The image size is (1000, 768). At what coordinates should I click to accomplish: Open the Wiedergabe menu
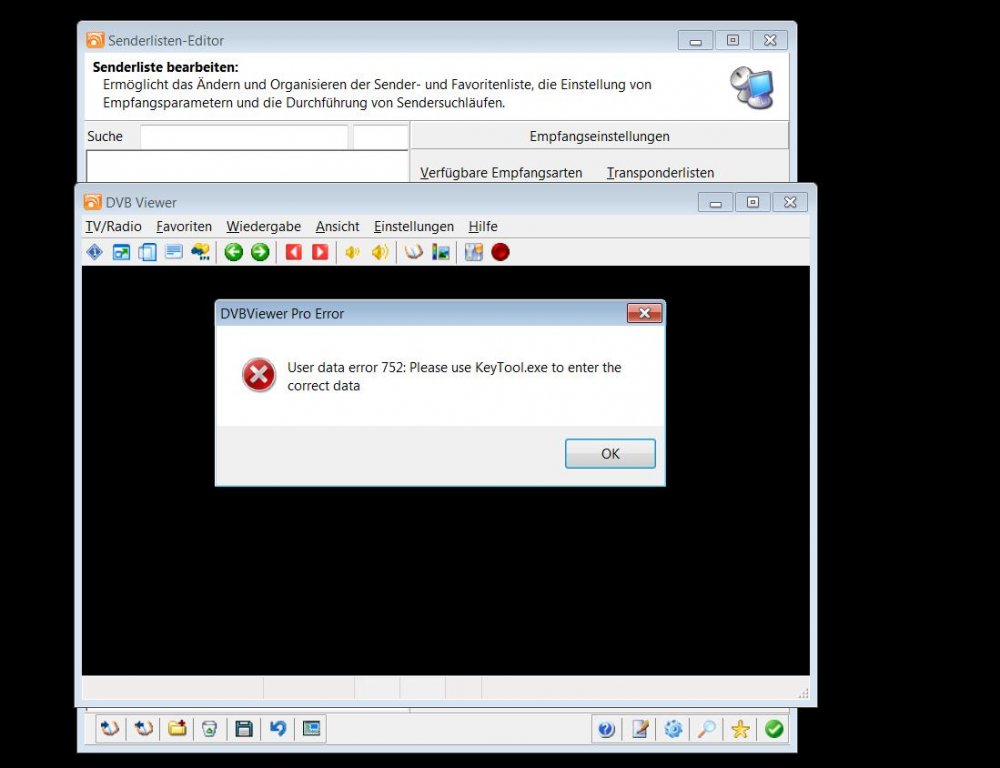coord(263,226)
